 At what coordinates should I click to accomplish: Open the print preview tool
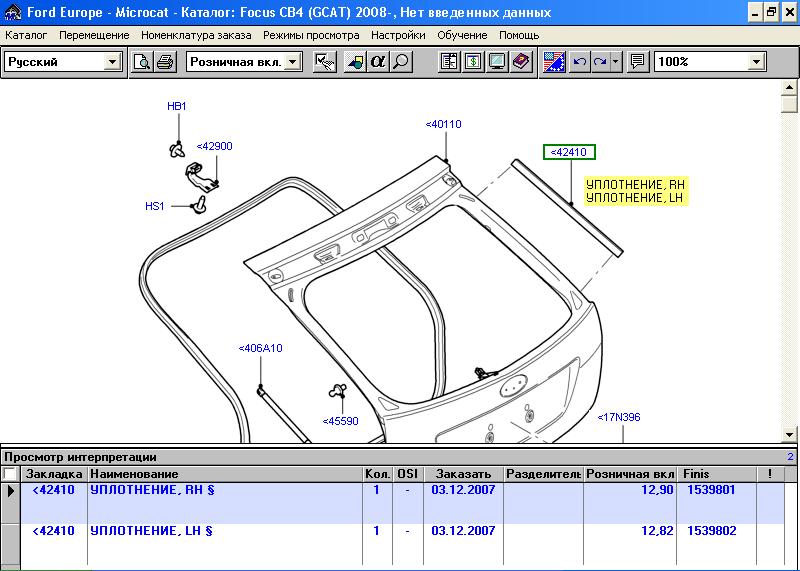tap(141, 62)
